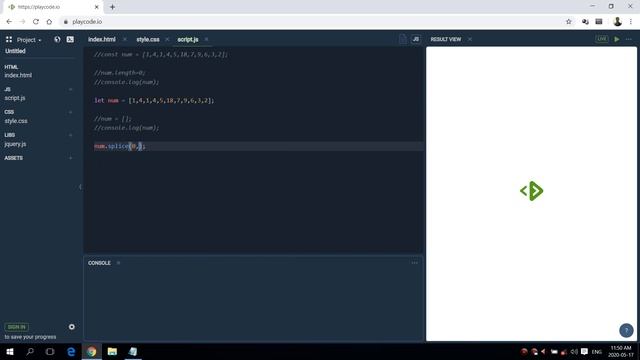This screenshot has width=640, height=360.
Task: Add a new file in CSS section
Action: tap(70, 112)
